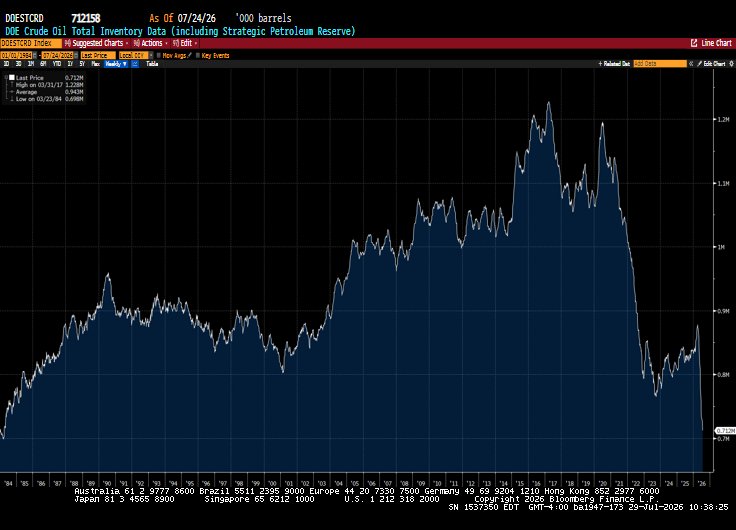Select the YTD time range
736x530 pixels.
(x=57, y=64)
